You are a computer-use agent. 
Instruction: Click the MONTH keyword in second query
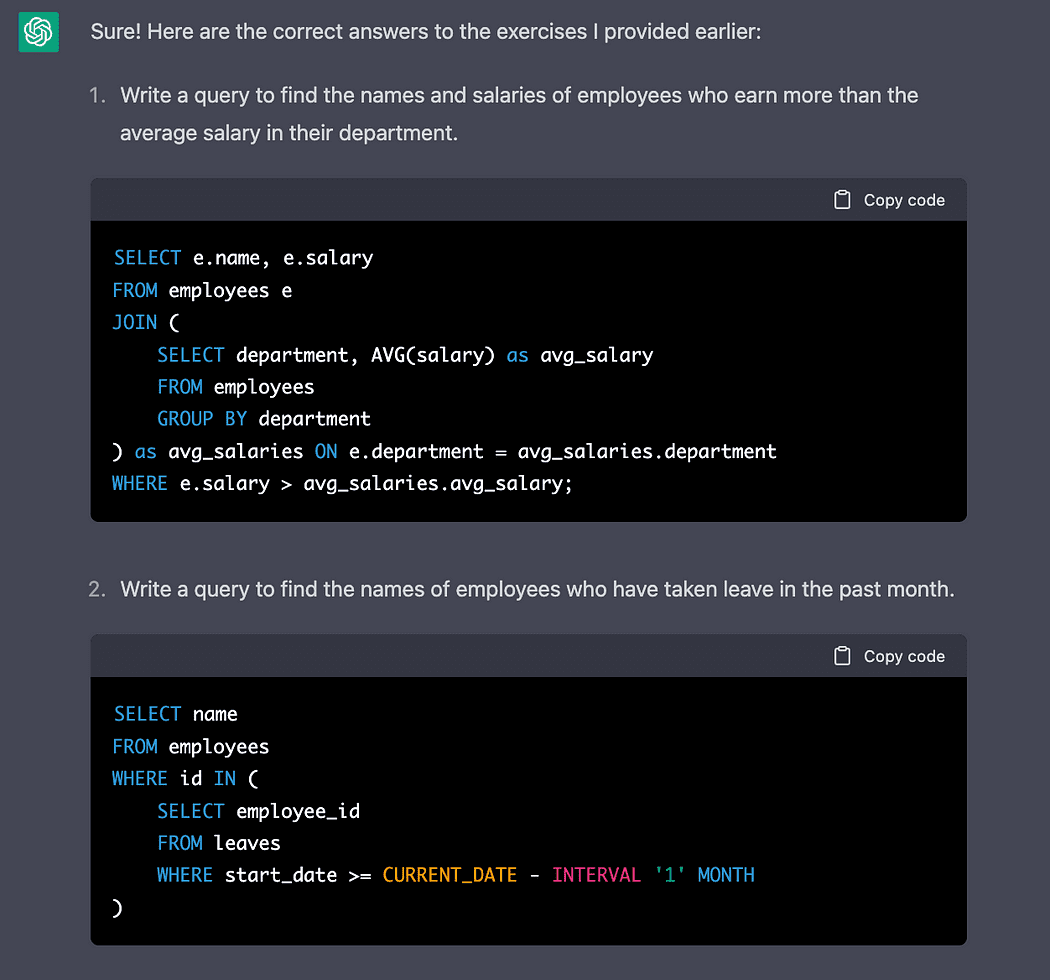tap(726, 875)
